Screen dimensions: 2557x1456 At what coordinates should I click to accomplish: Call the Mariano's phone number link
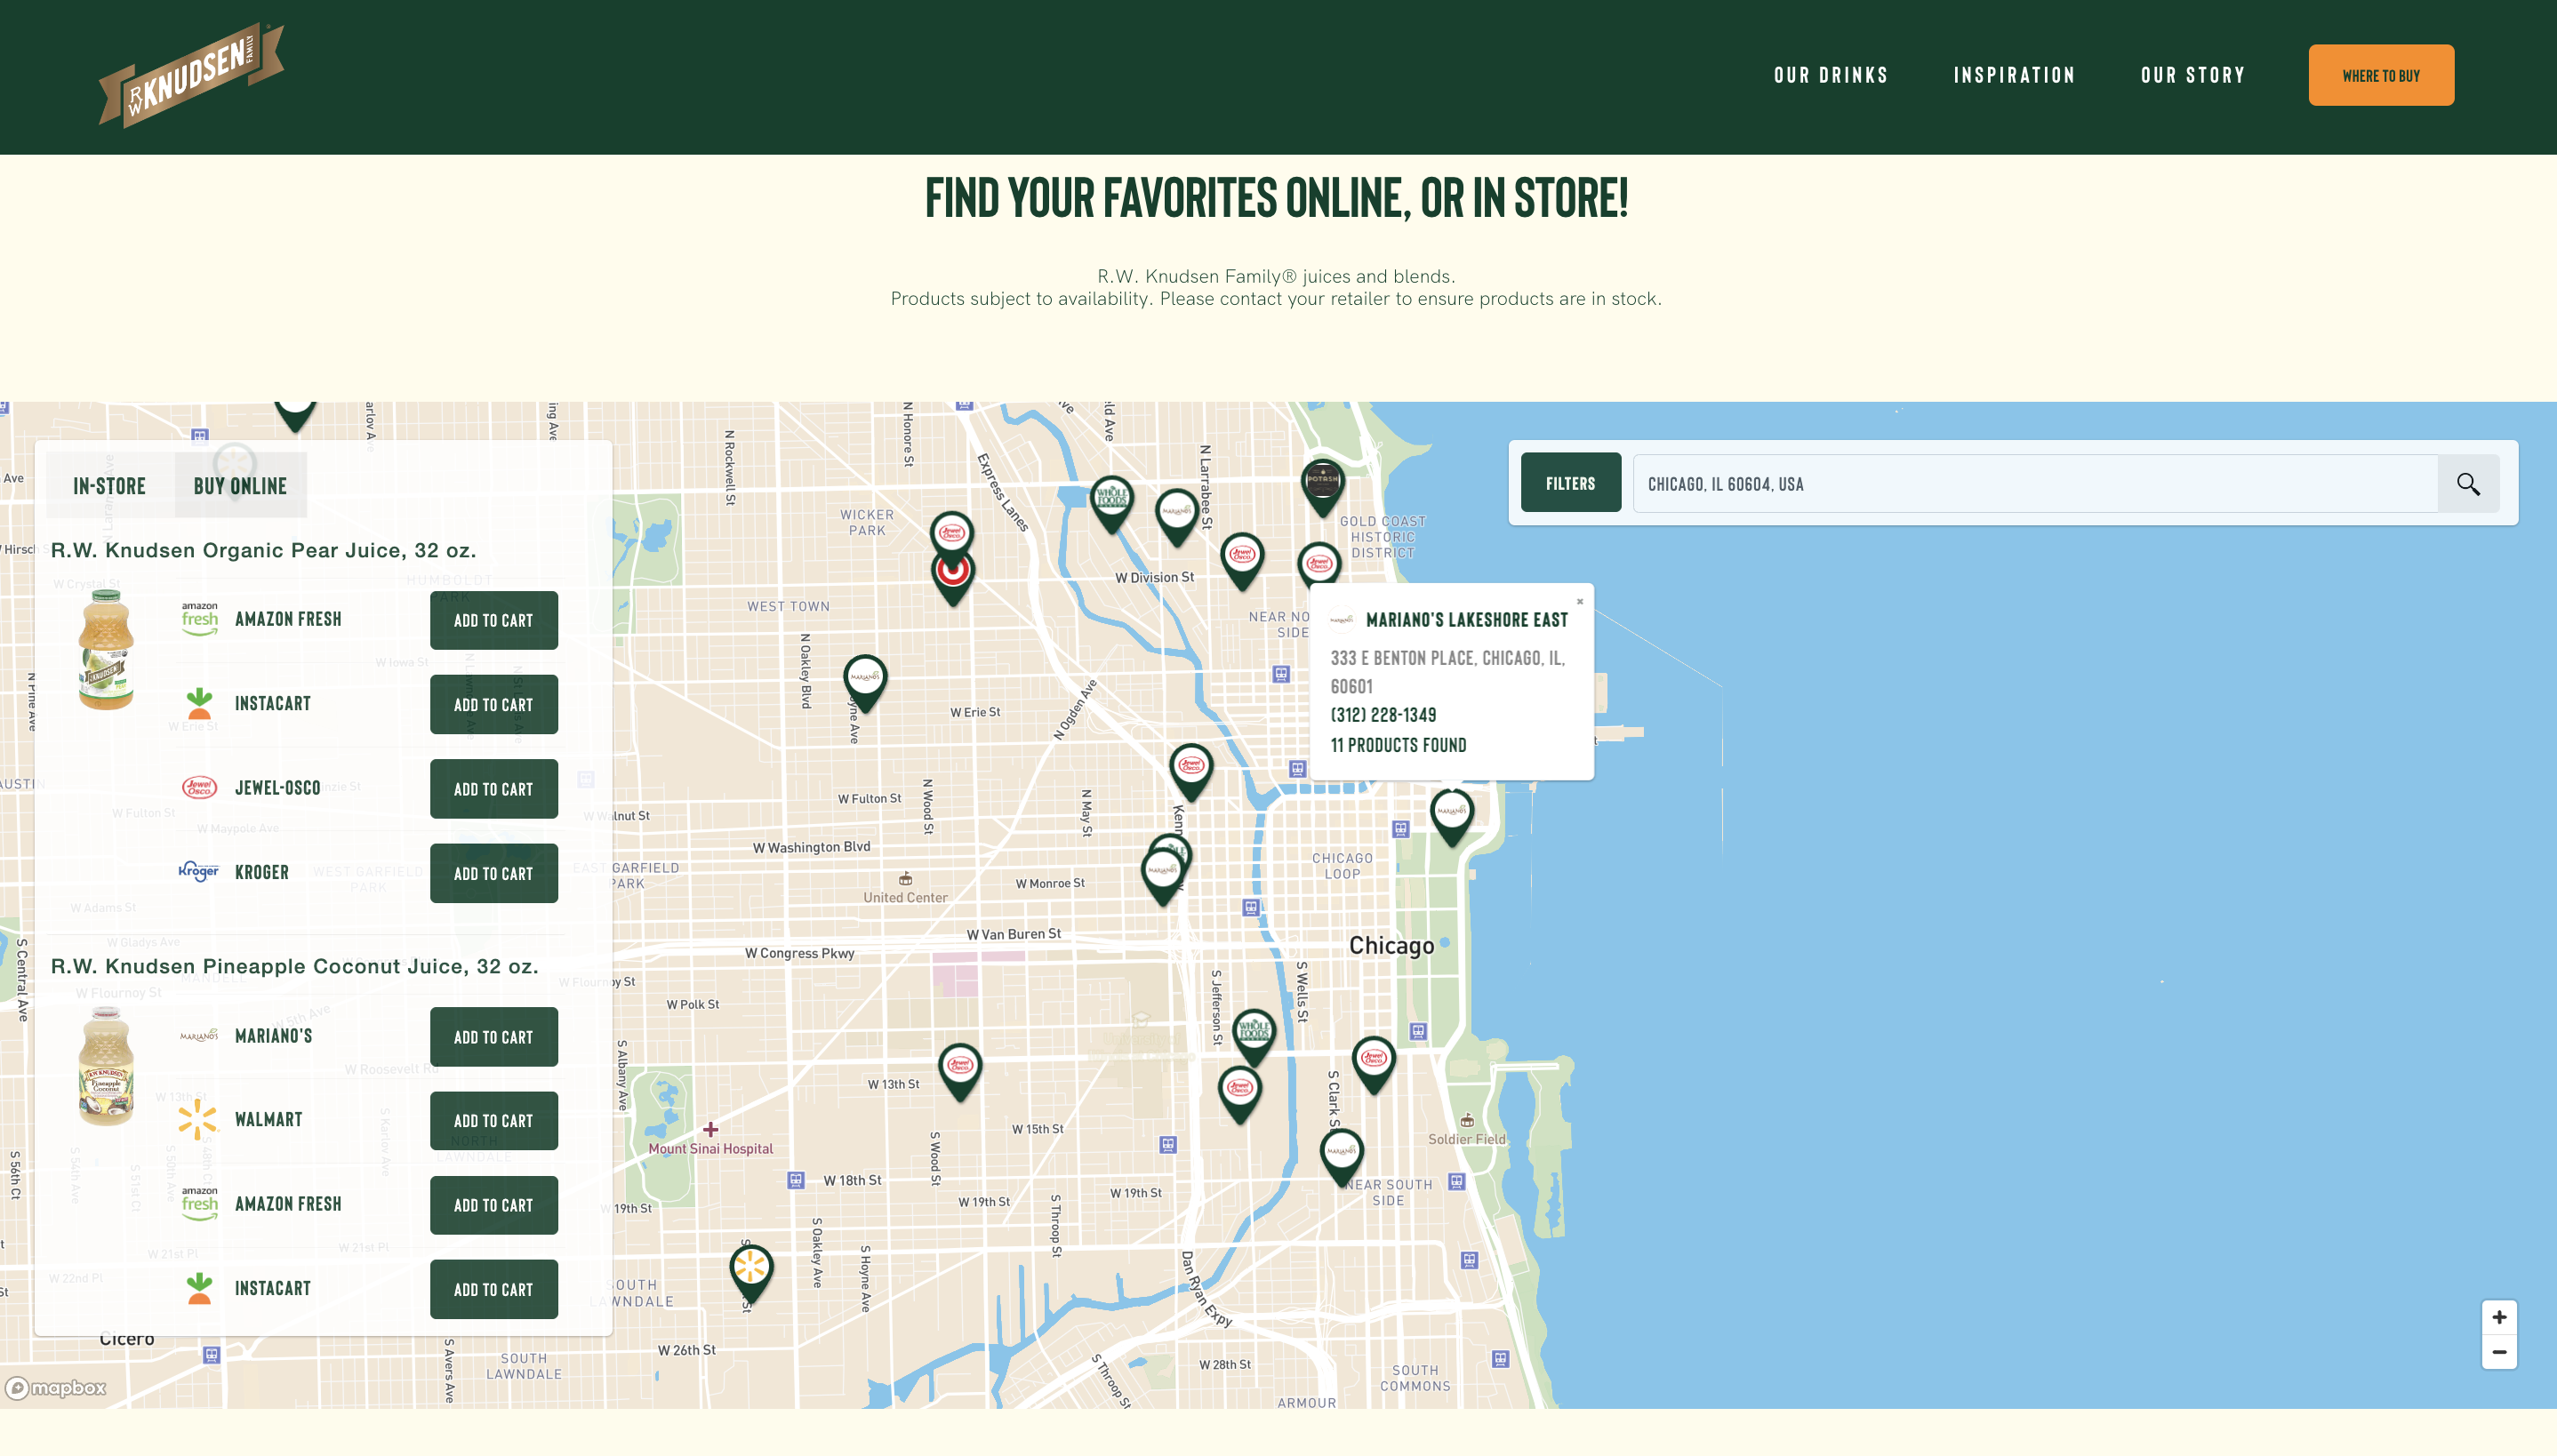pos(1382,715)
